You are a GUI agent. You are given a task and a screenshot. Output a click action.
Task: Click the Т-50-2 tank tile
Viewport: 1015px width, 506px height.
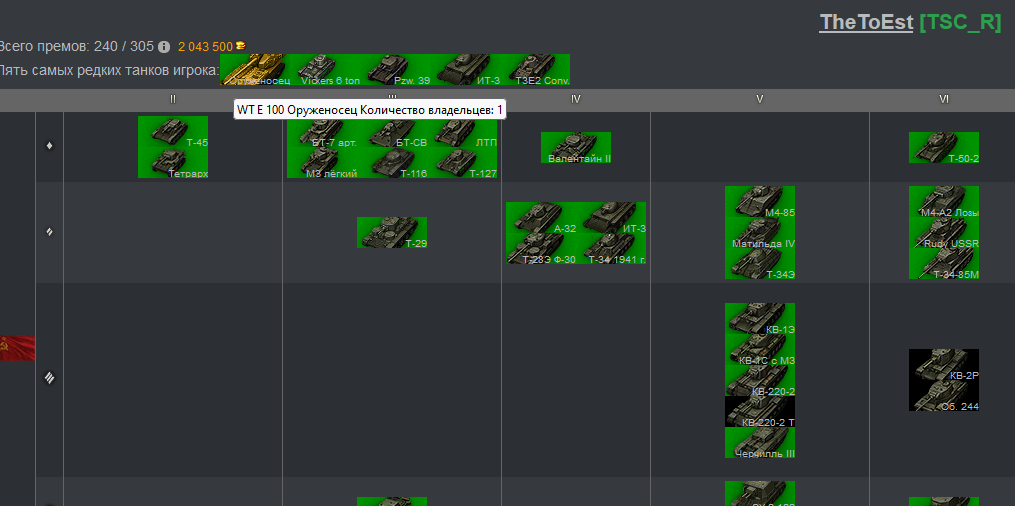pyautogui.click(x=944, y=148)
